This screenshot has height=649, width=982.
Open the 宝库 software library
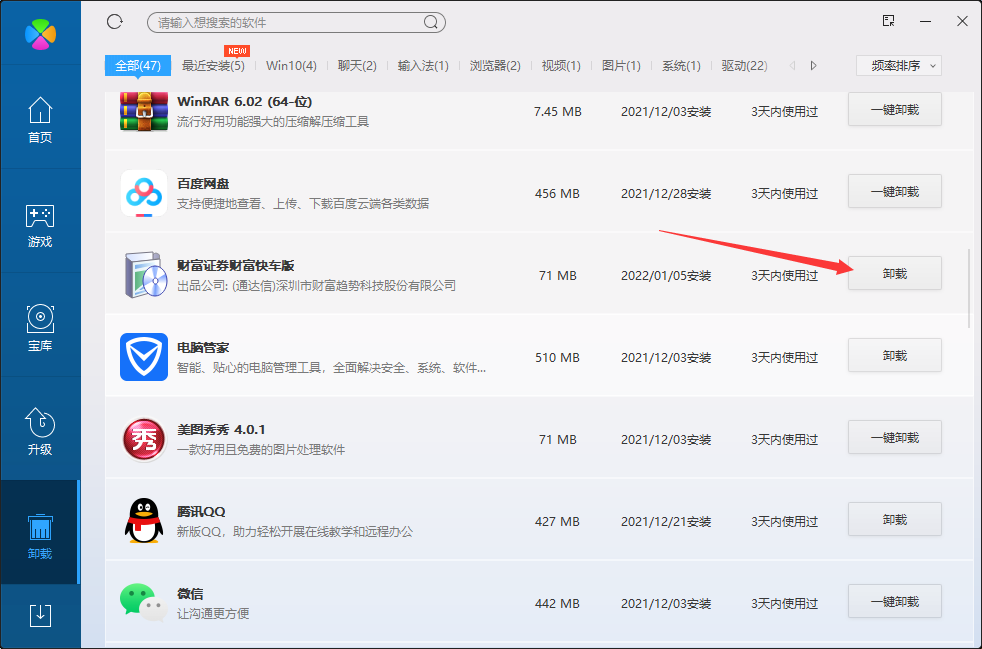tap(40, 328)
